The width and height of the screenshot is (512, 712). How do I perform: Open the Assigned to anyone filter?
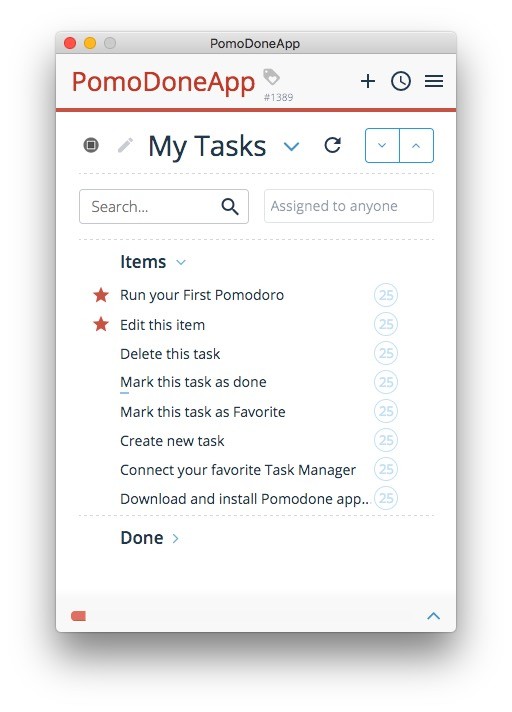coord(349,206)
